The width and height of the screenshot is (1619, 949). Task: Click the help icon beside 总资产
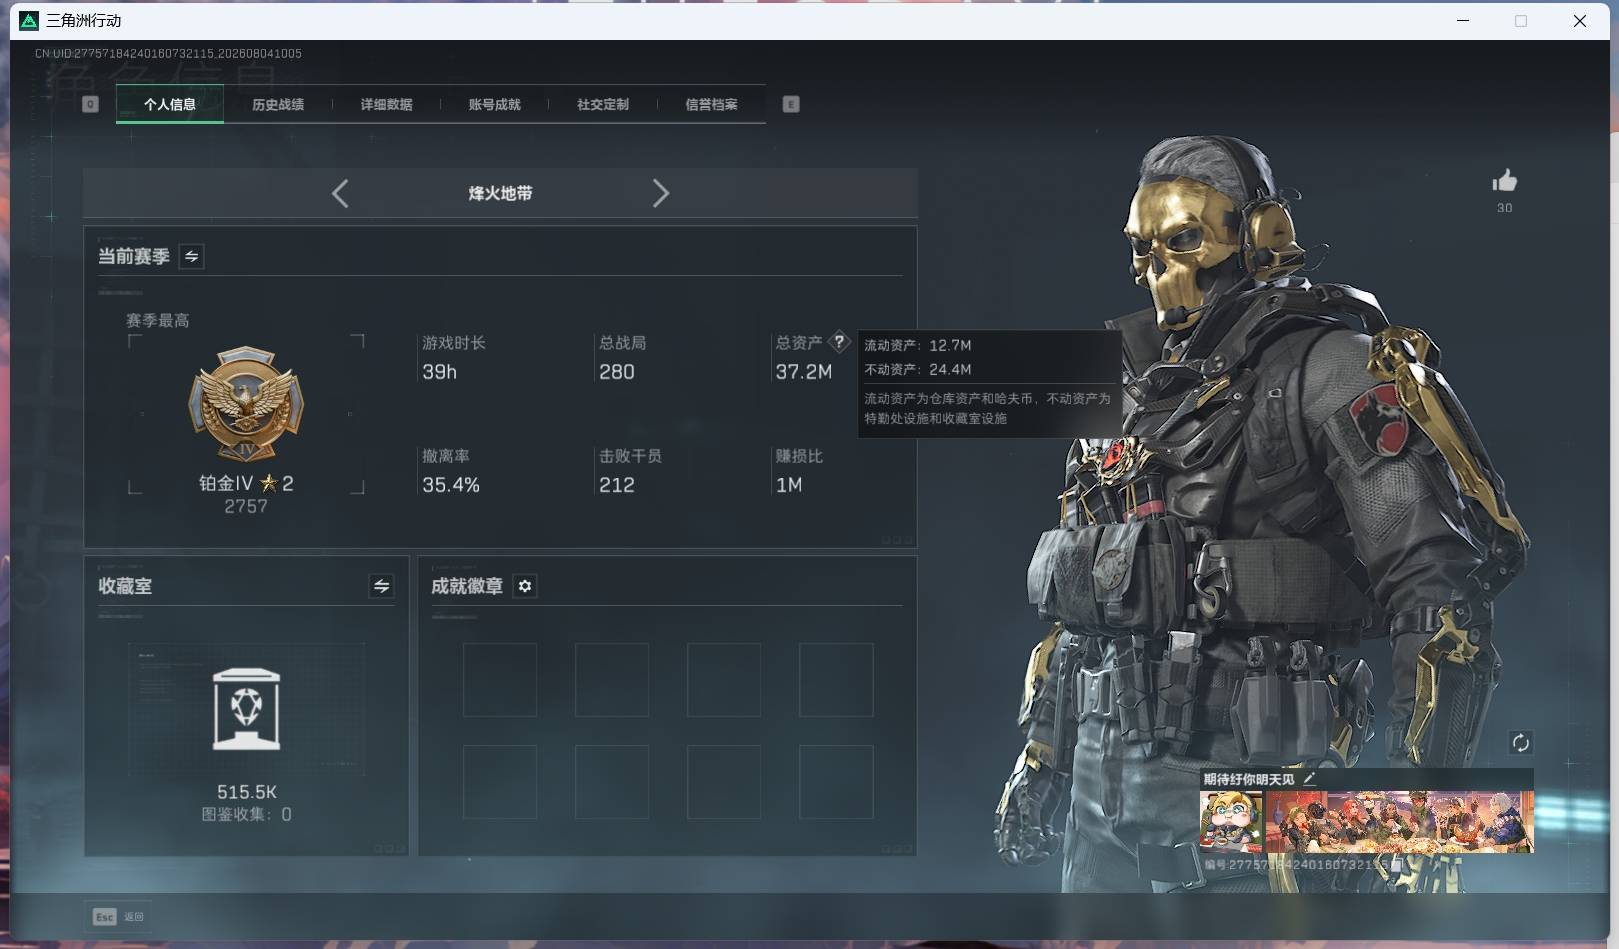coord(839,342)
